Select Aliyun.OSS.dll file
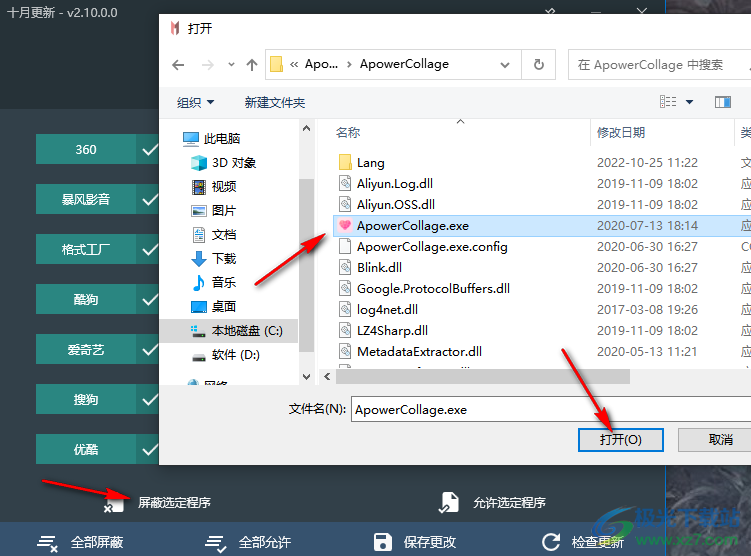751x556 pixels. pos(387,204)
